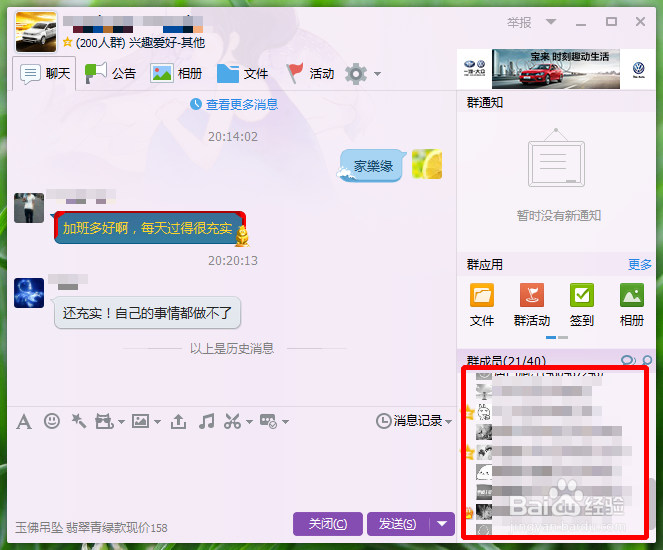
Task: Expand the message bubble settings dropdown
Action: 285,422
